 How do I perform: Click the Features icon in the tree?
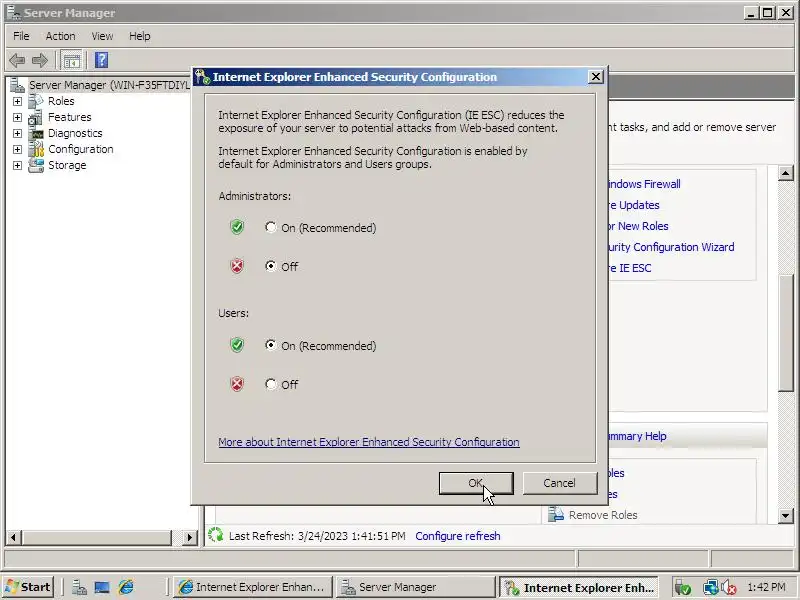(x=36, y=117)
